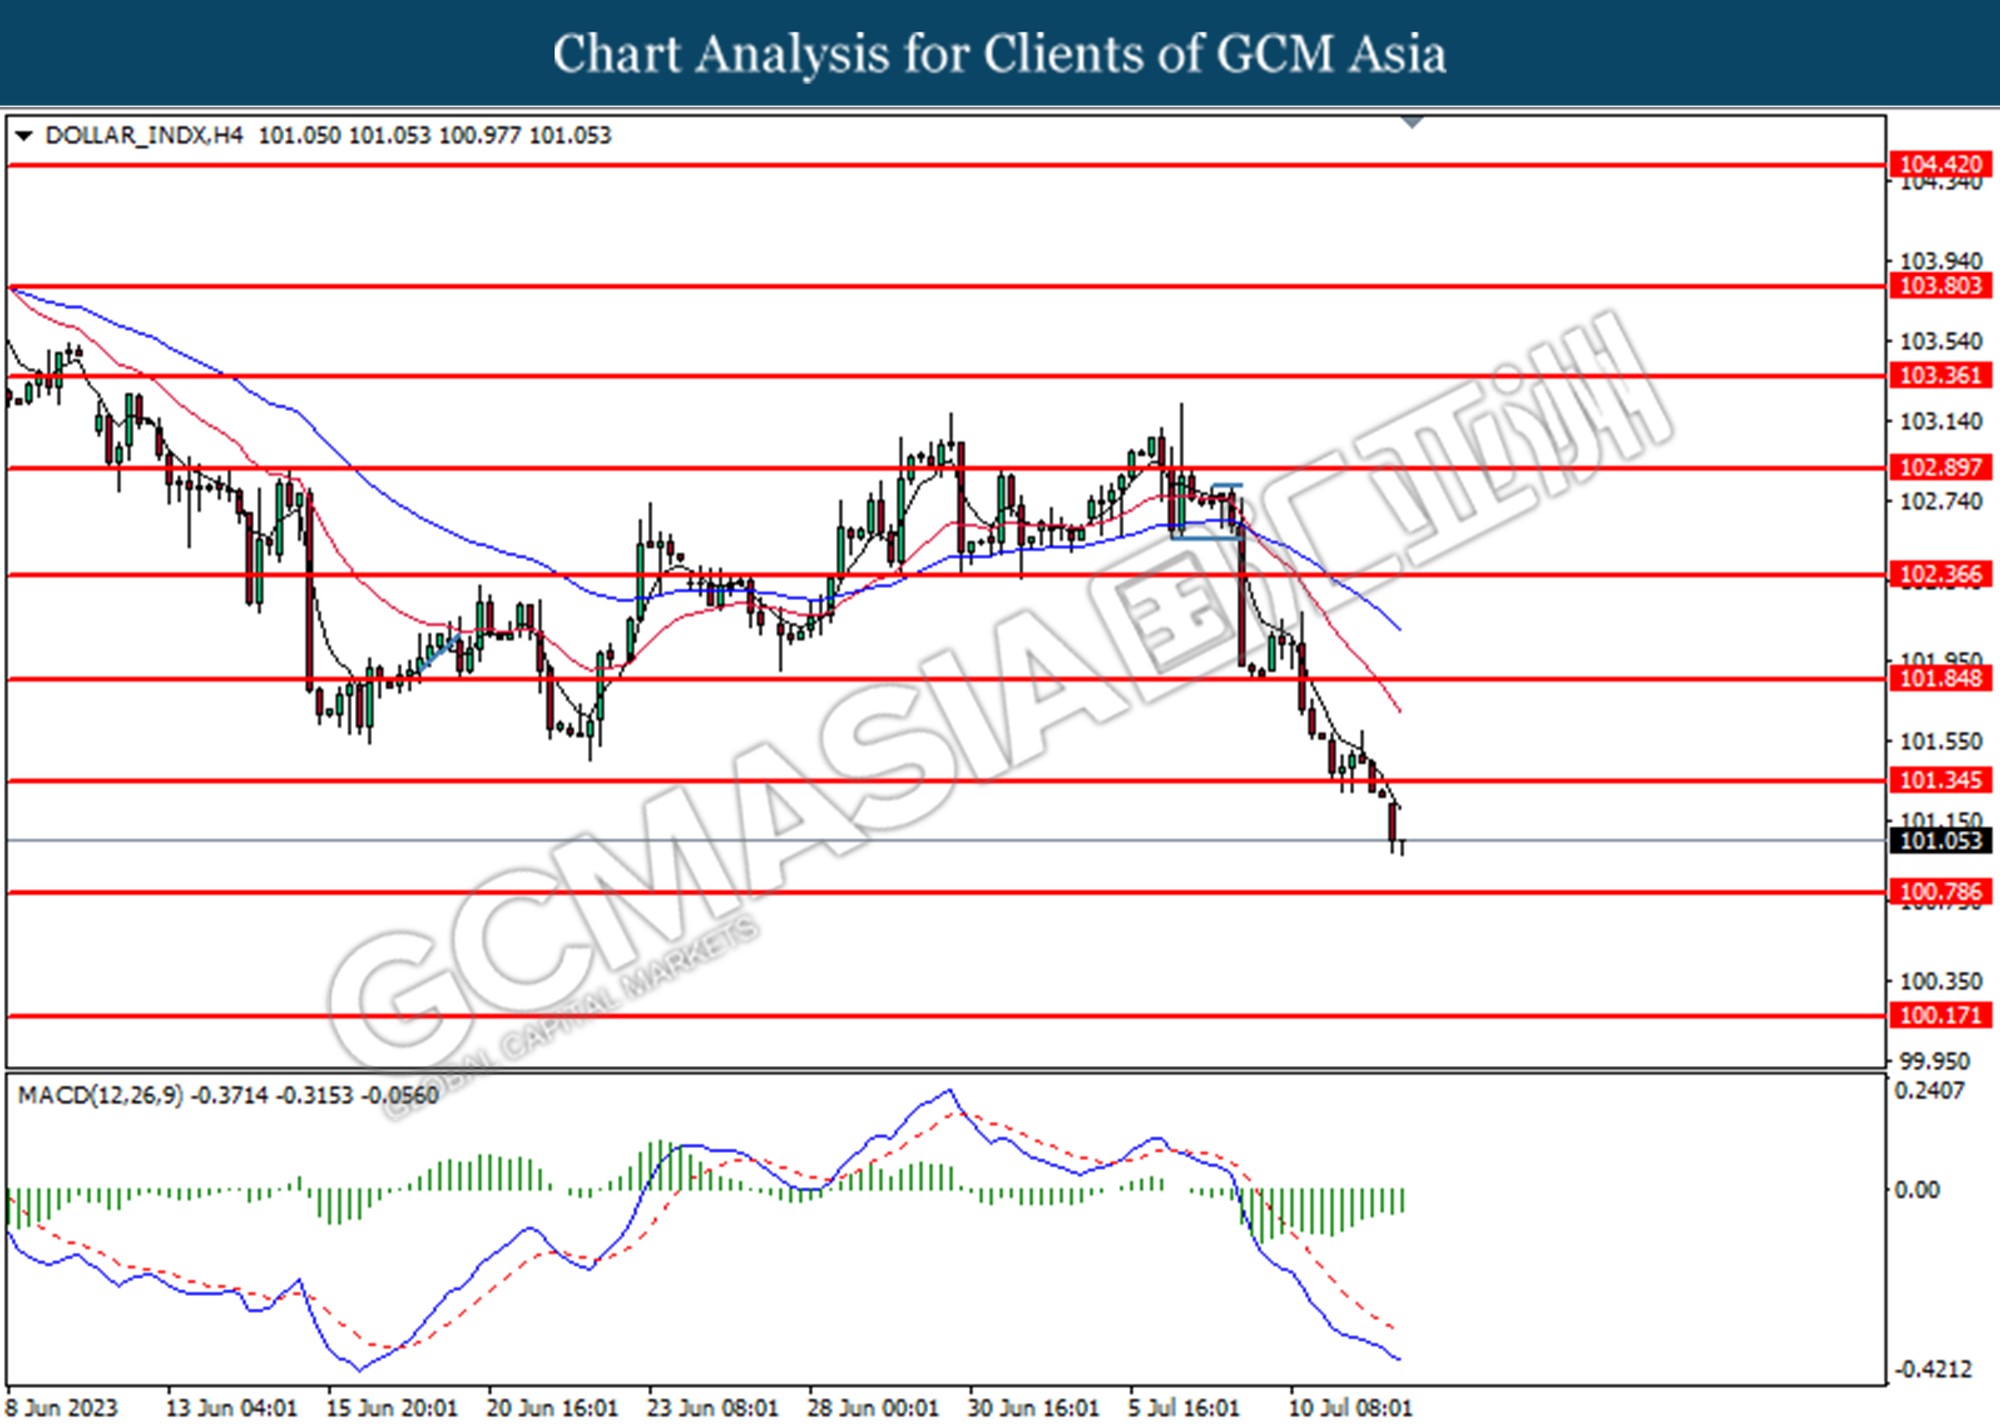
Task: Select the 102.897 price level label
Action: (1940, 467)
